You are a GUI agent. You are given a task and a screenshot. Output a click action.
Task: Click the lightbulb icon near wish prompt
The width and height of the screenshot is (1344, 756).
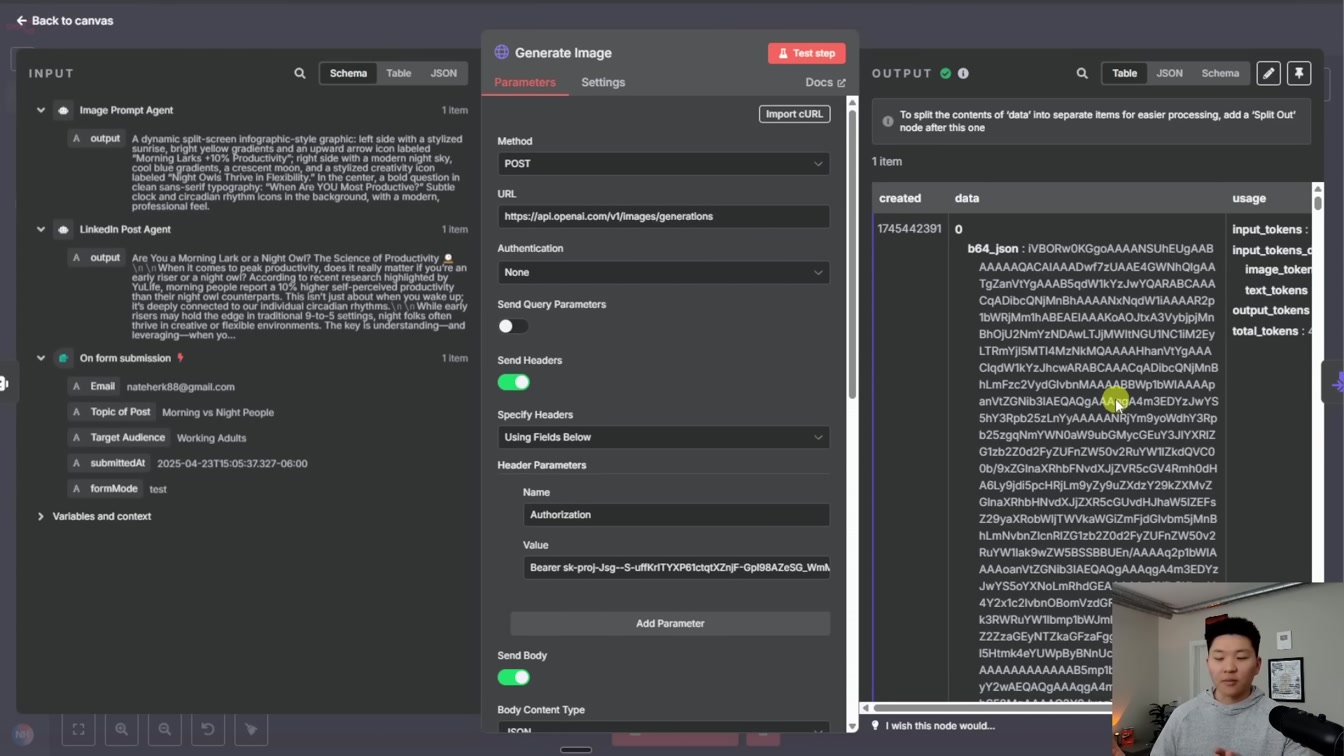coord(875,726)
